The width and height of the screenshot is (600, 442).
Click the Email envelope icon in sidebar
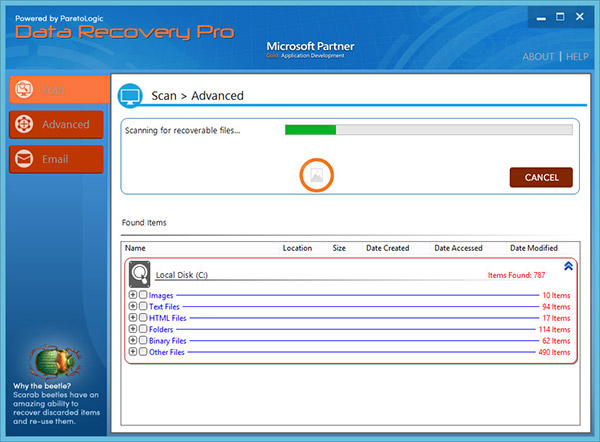pos(24,159)
